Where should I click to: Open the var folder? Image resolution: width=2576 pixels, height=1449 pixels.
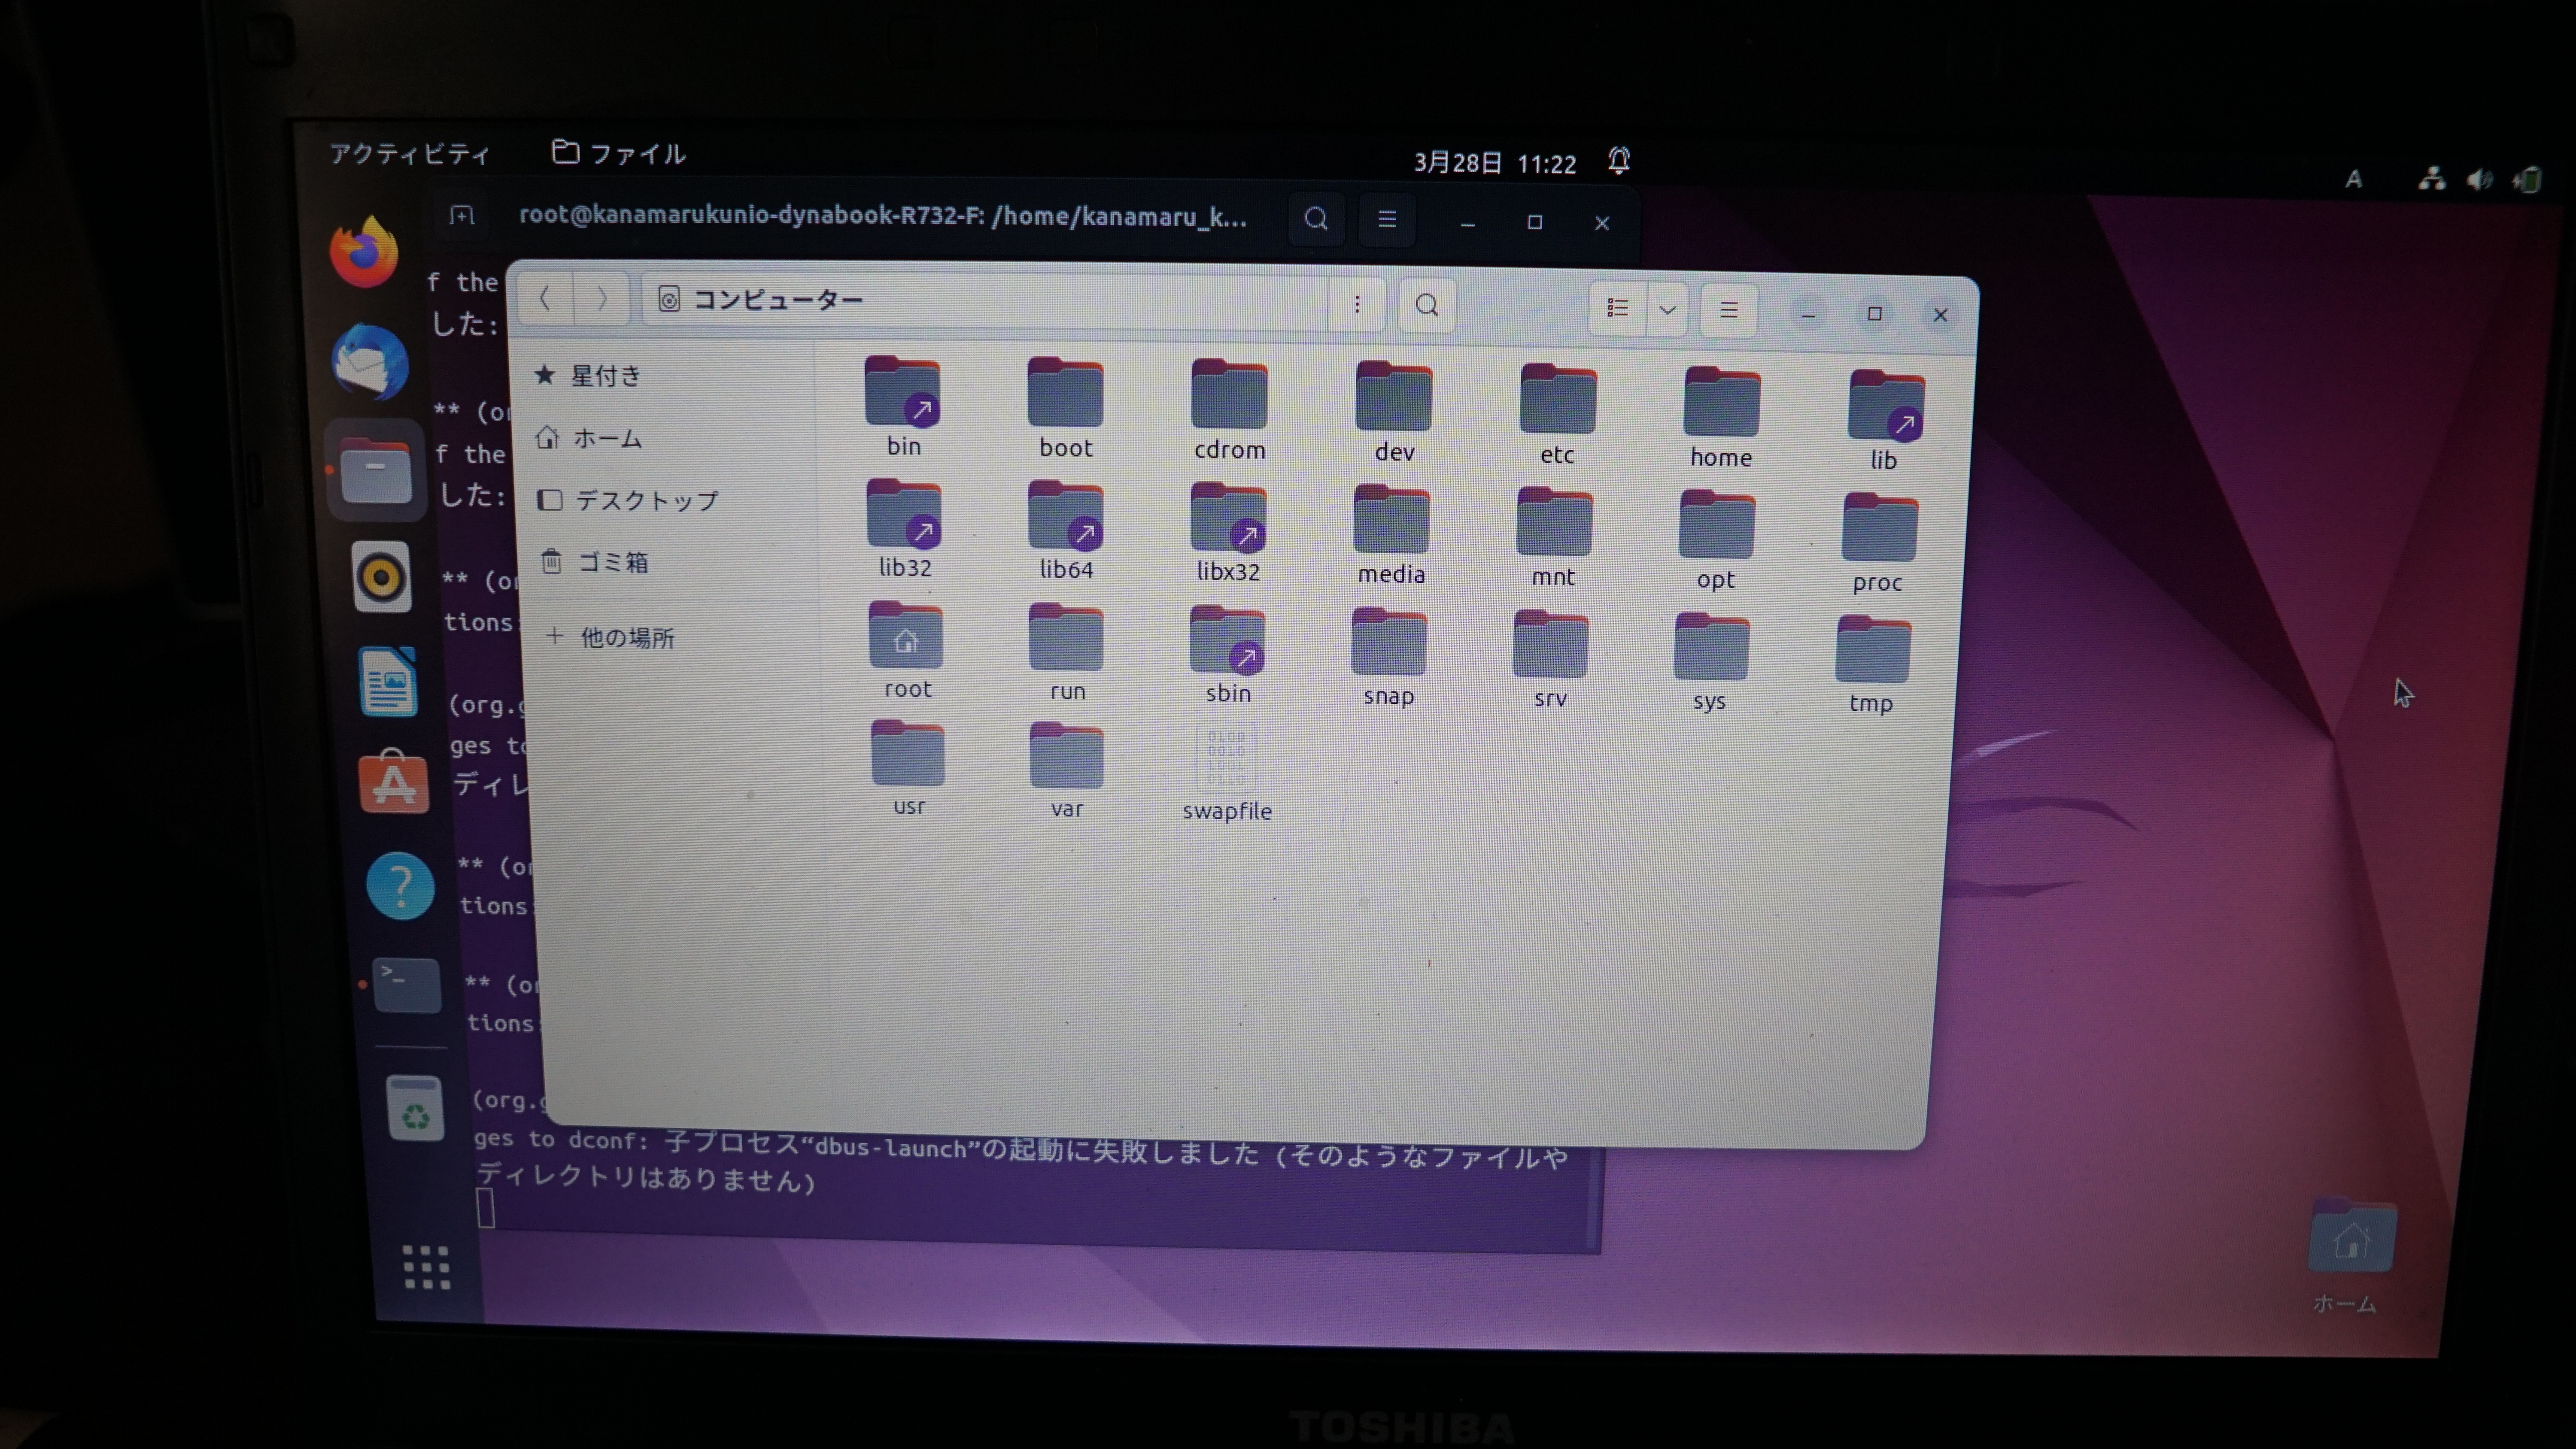point(1066,771)
